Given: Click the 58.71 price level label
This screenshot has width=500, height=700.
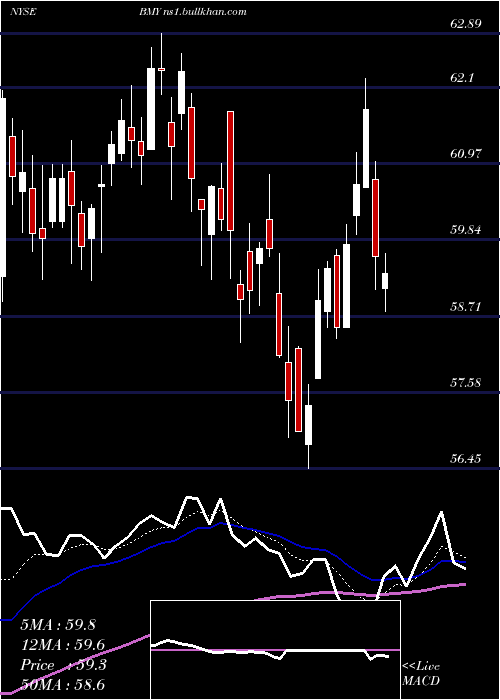Looking at the screenshot, I should tap(466, 306).
